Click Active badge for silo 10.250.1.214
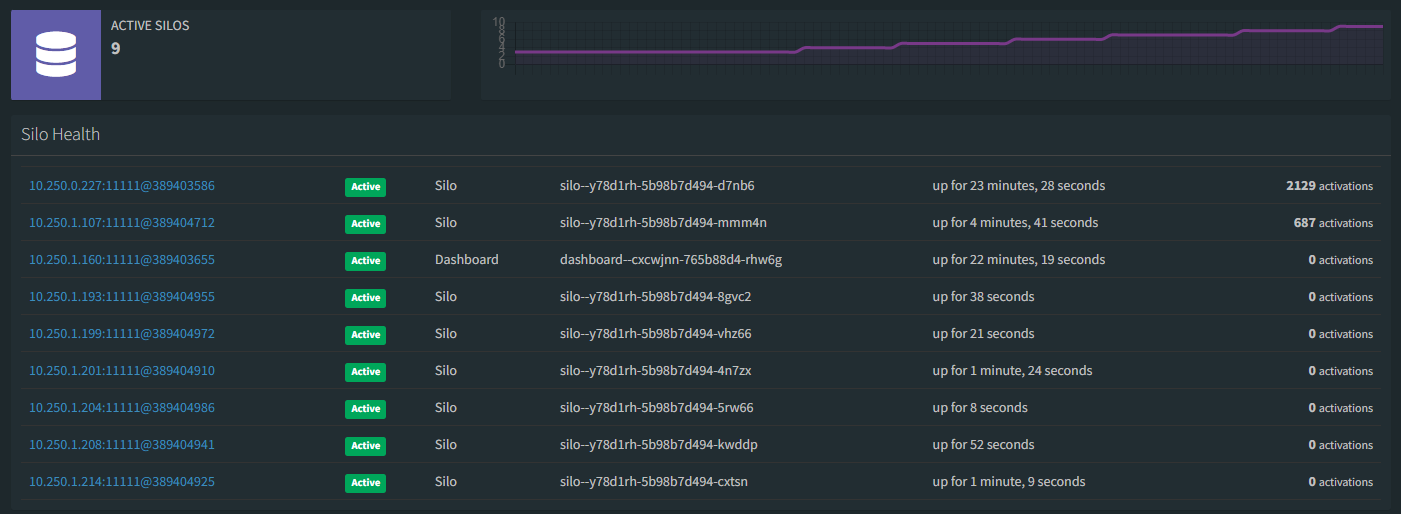The image size is (1401, 514). point(366,483)
